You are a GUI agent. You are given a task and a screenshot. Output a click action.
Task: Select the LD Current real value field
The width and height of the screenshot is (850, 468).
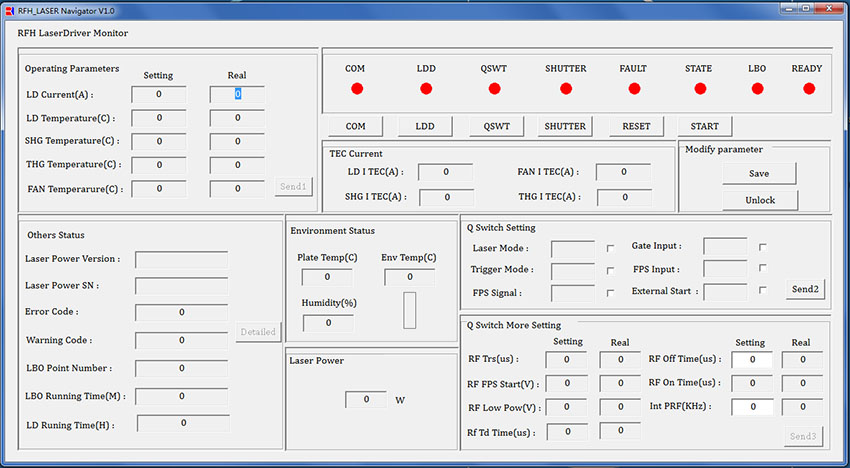[237, 94]
